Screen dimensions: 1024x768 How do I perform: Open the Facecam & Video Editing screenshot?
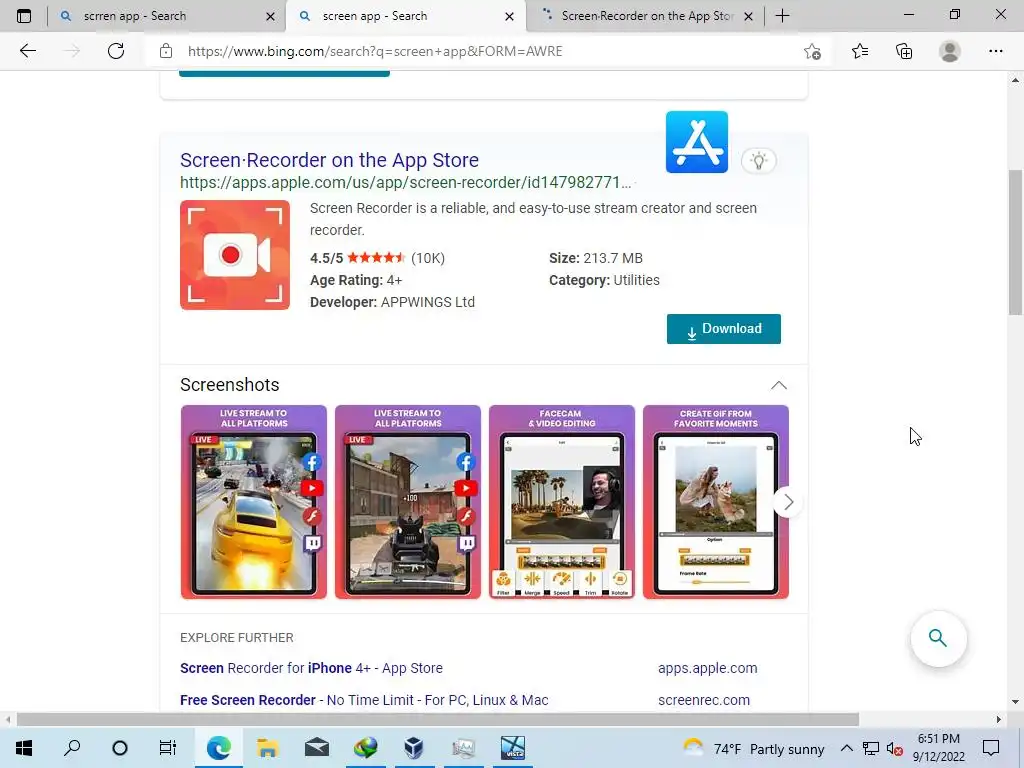[562, 502]
